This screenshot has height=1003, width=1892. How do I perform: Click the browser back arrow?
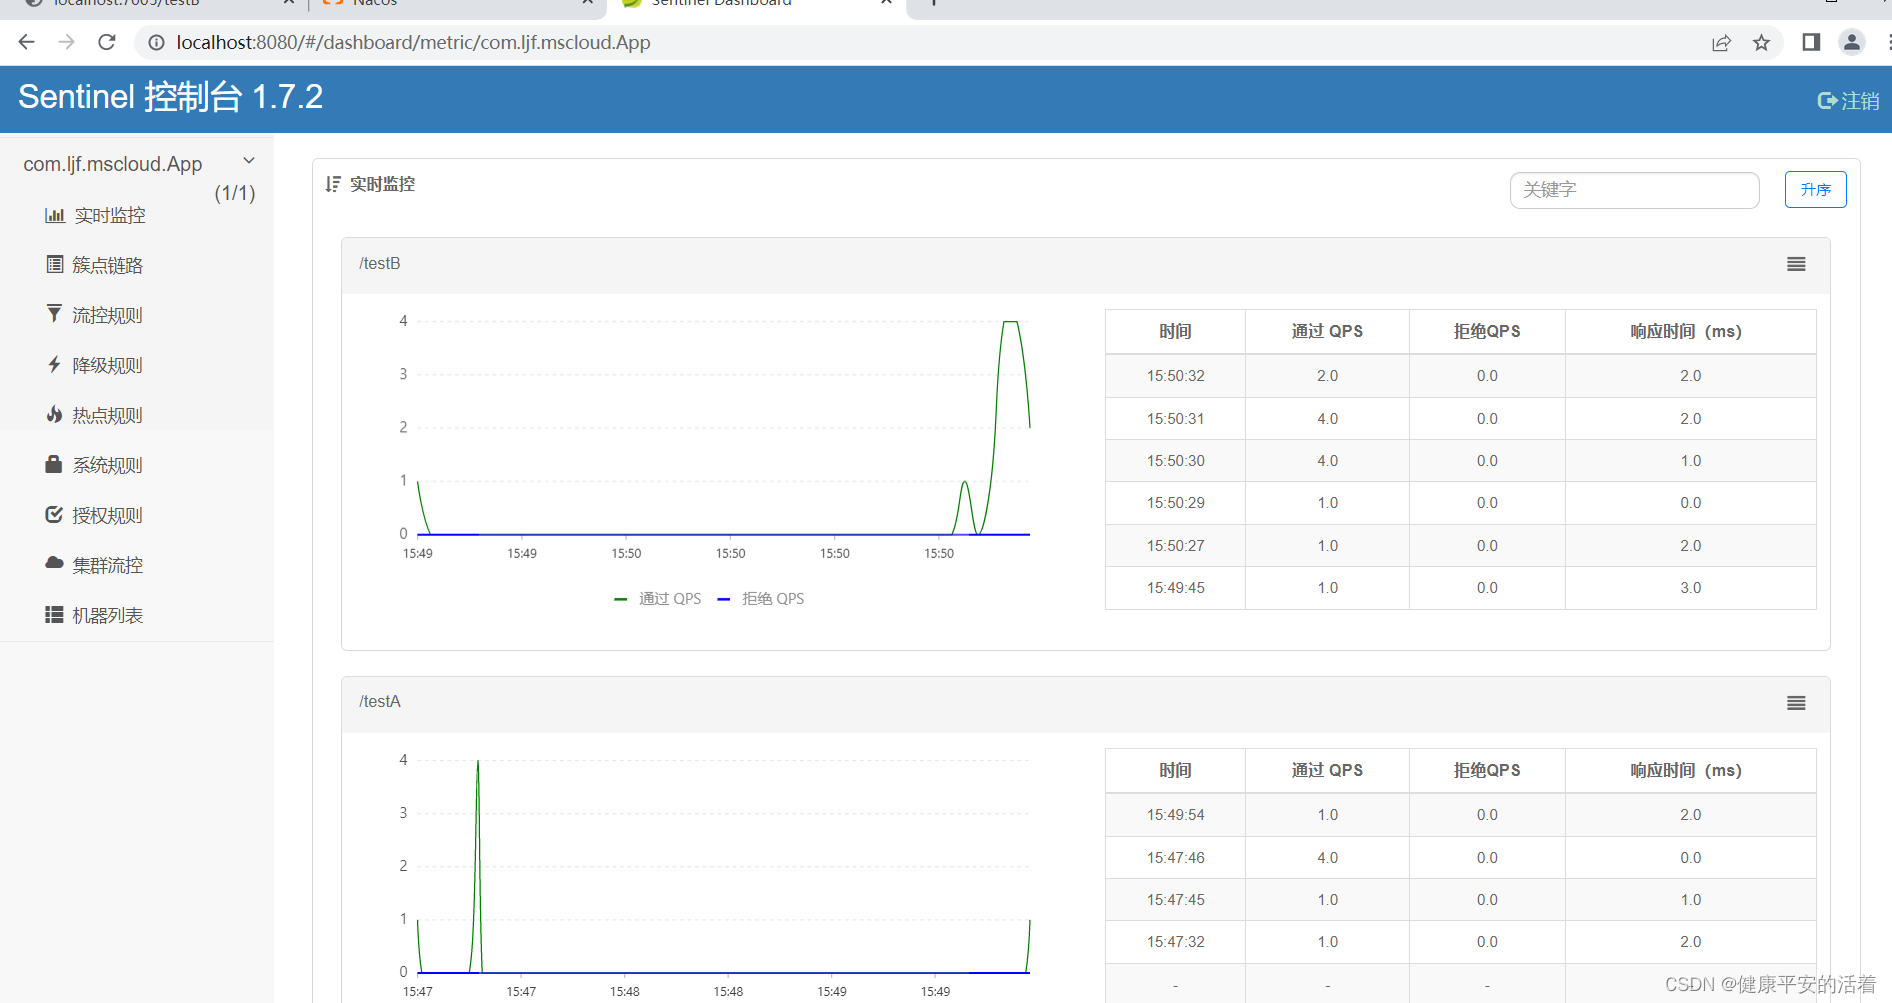(27, 42)
